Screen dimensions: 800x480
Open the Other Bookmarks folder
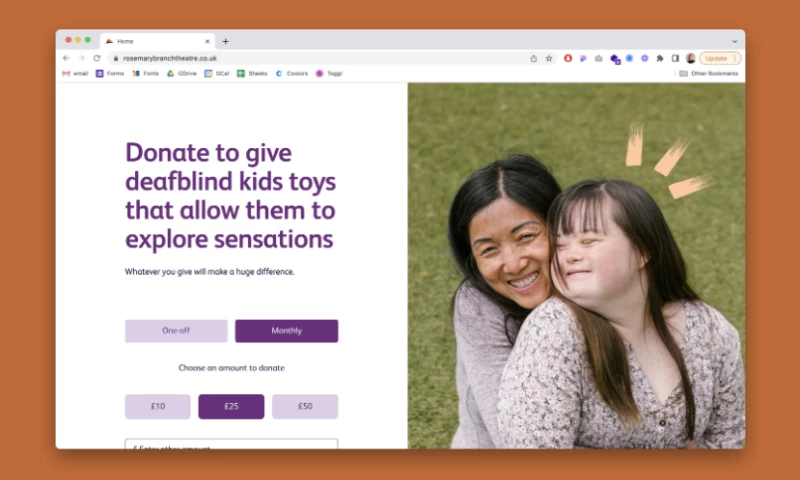709,73
